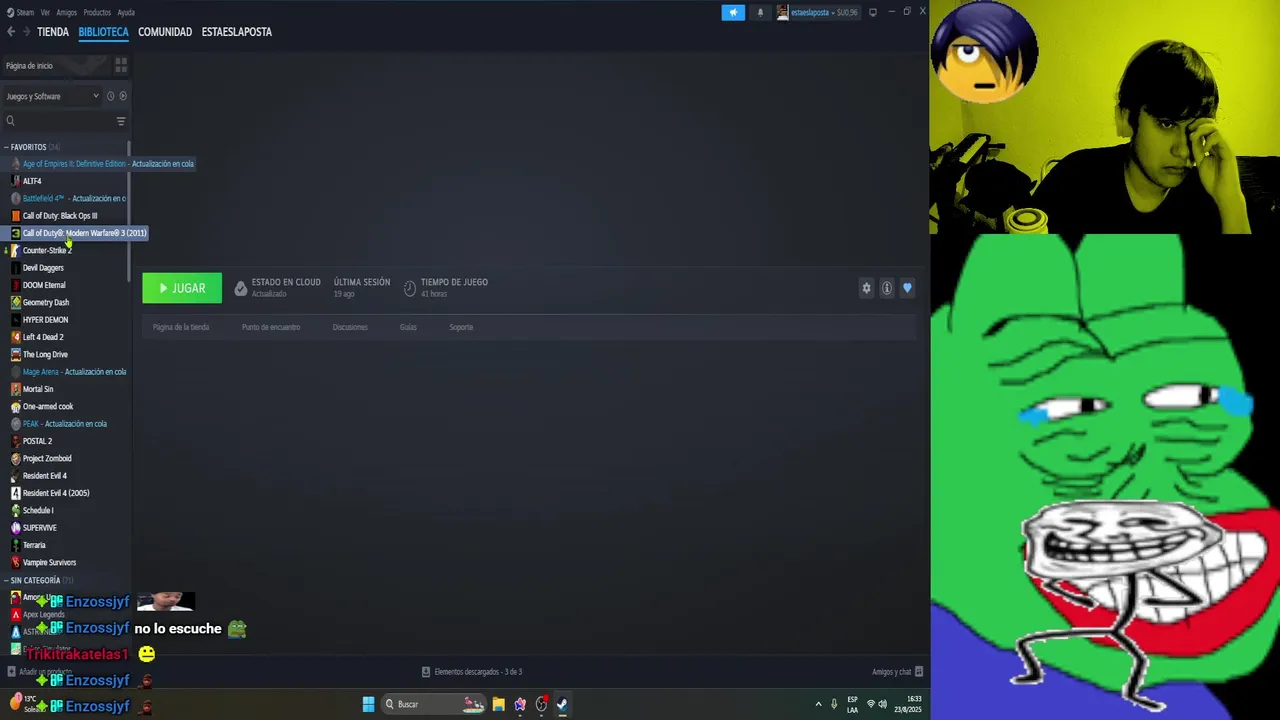Image resolution: width=1280 pixels, height=720 pixels.
Task: Collapse the SIN CATEGORÍA section
Action: (6, 581)
